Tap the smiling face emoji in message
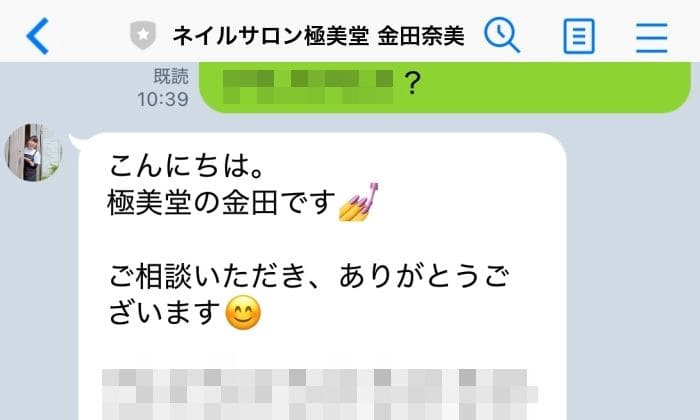700x420 pixels. [243, 313]
